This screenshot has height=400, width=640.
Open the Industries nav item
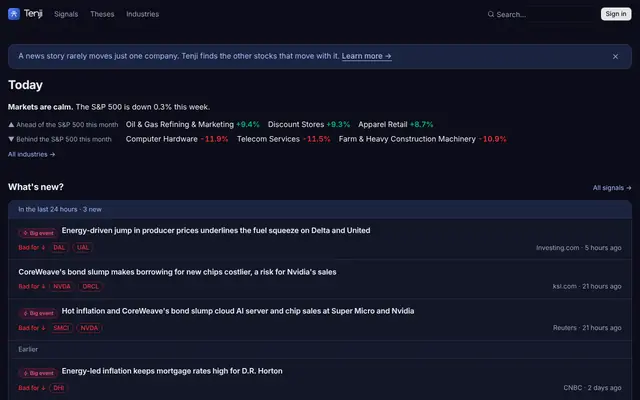142,14
